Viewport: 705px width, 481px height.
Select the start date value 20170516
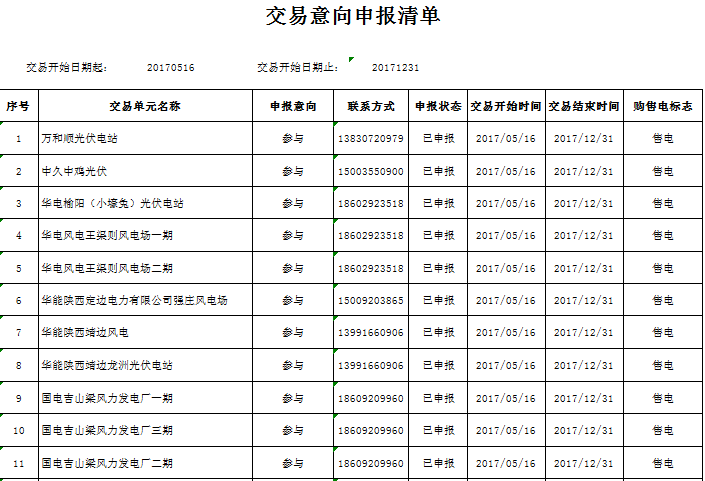pyautogui.click(x=170, y=68)
